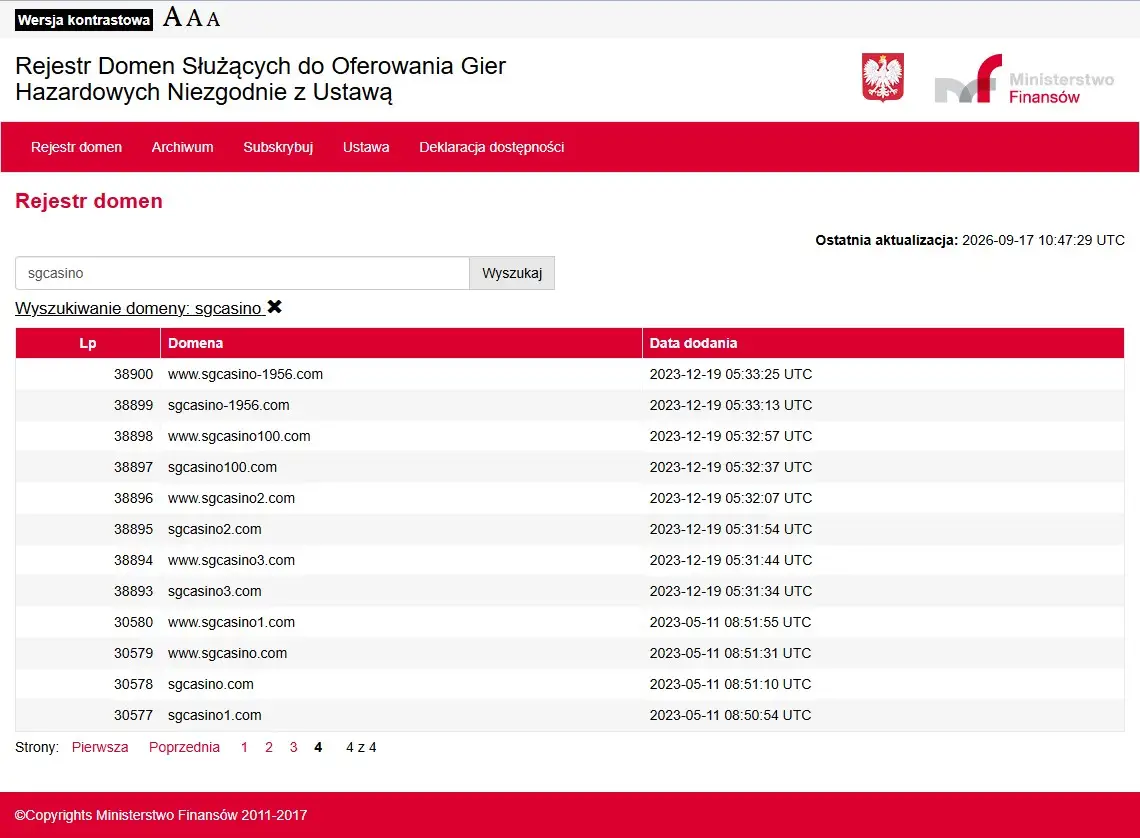Open the Ministerstwo Finansów logo

(1024, 79)
